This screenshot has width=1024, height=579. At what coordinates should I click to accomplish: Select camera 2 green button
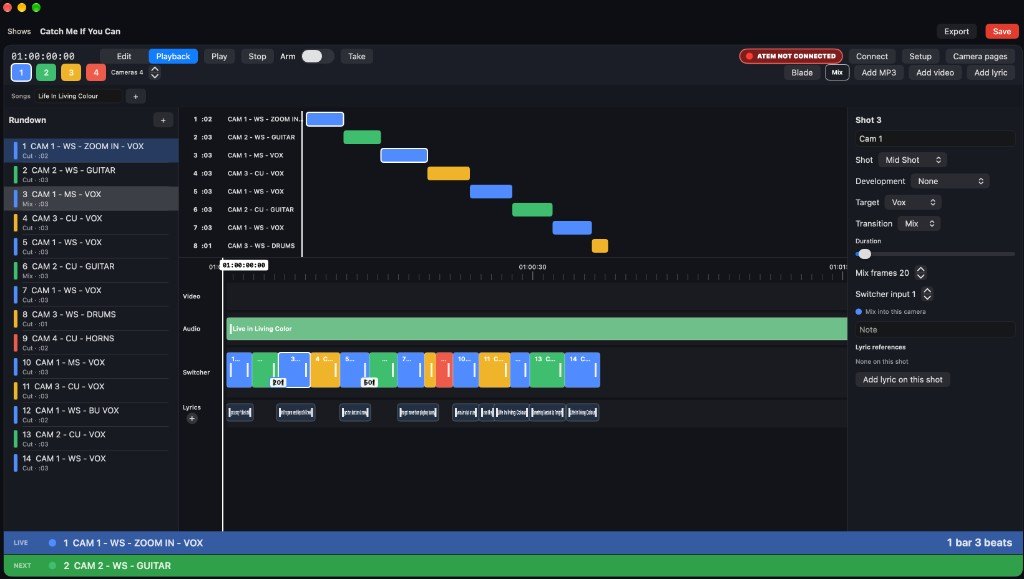coord(46,72)
